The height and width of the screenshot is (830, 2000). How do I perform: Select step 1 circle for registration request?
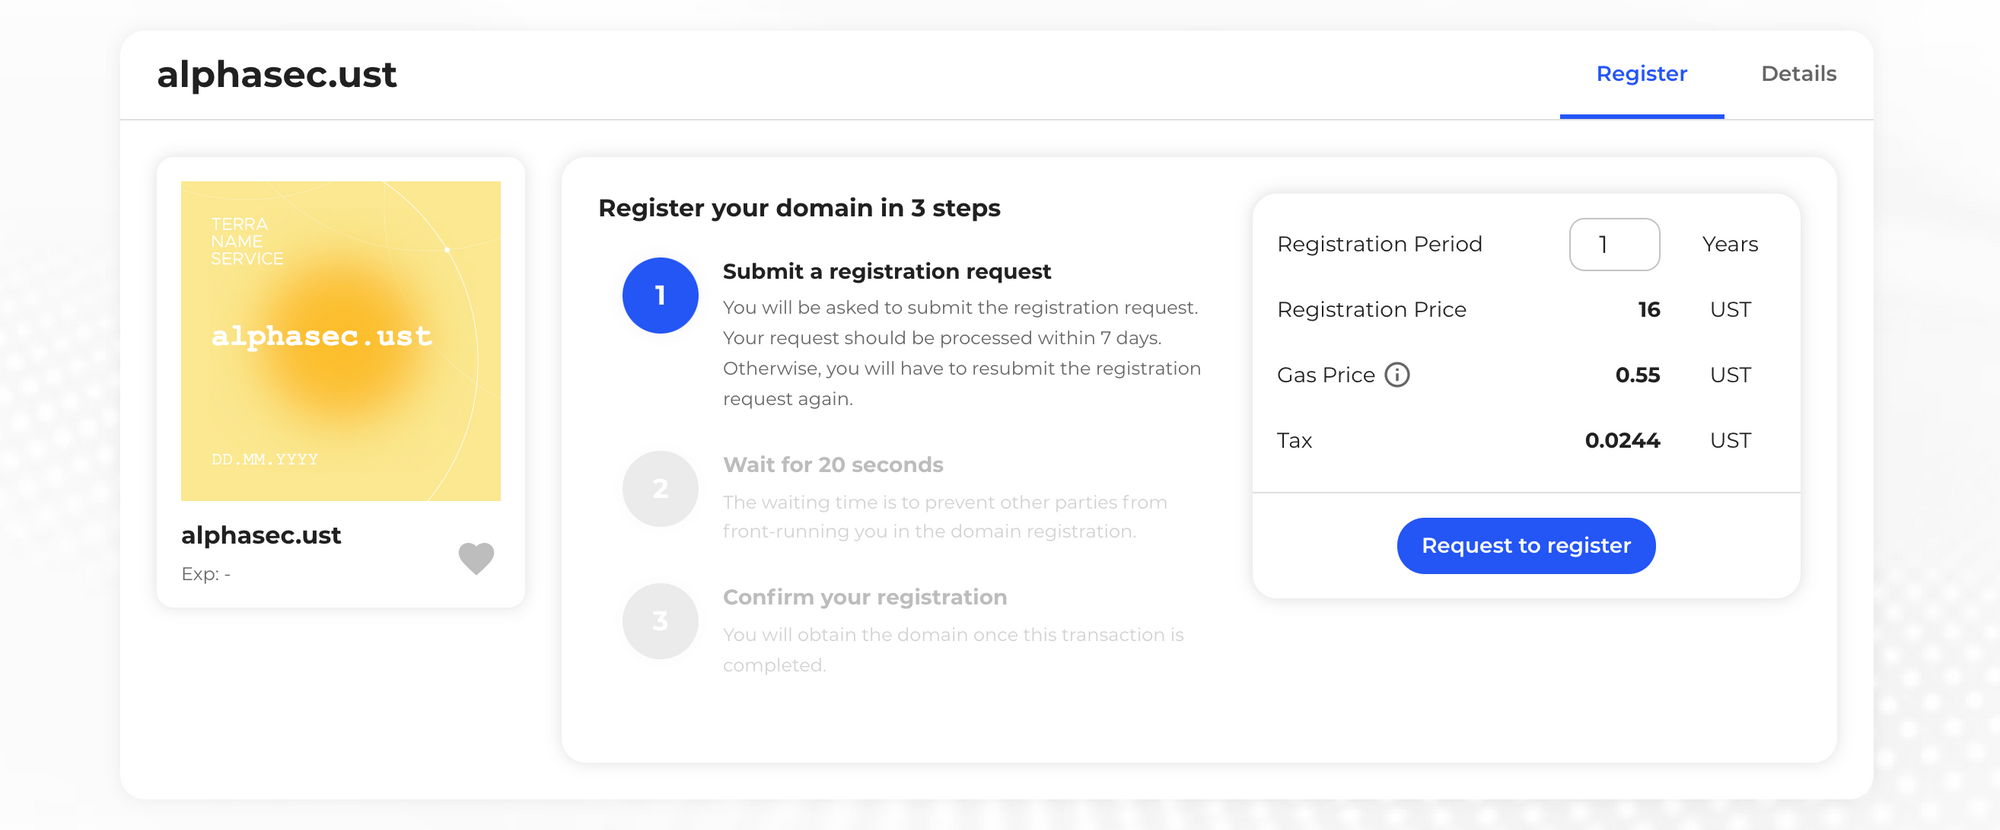pyautogui.click(x=660, y=295)
